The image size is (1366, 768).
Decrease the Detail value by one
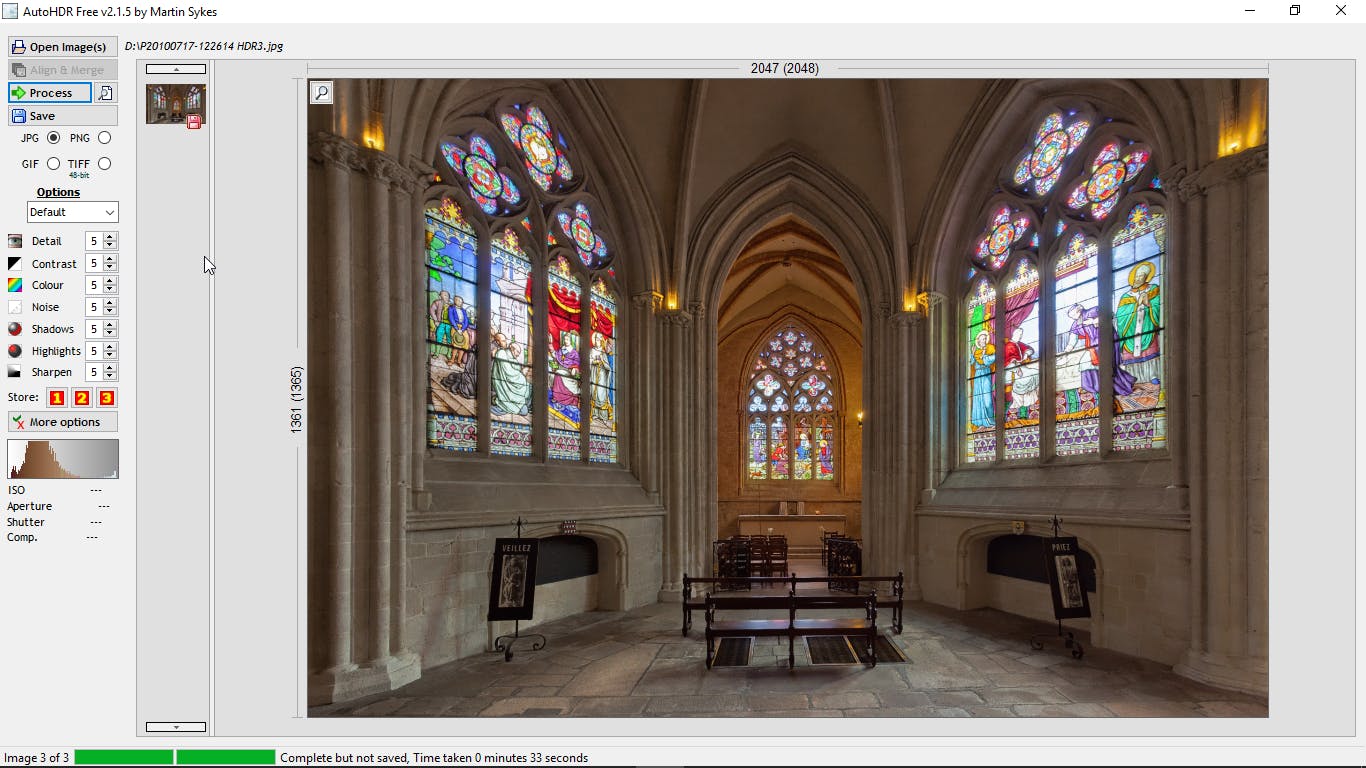[110, 245]
